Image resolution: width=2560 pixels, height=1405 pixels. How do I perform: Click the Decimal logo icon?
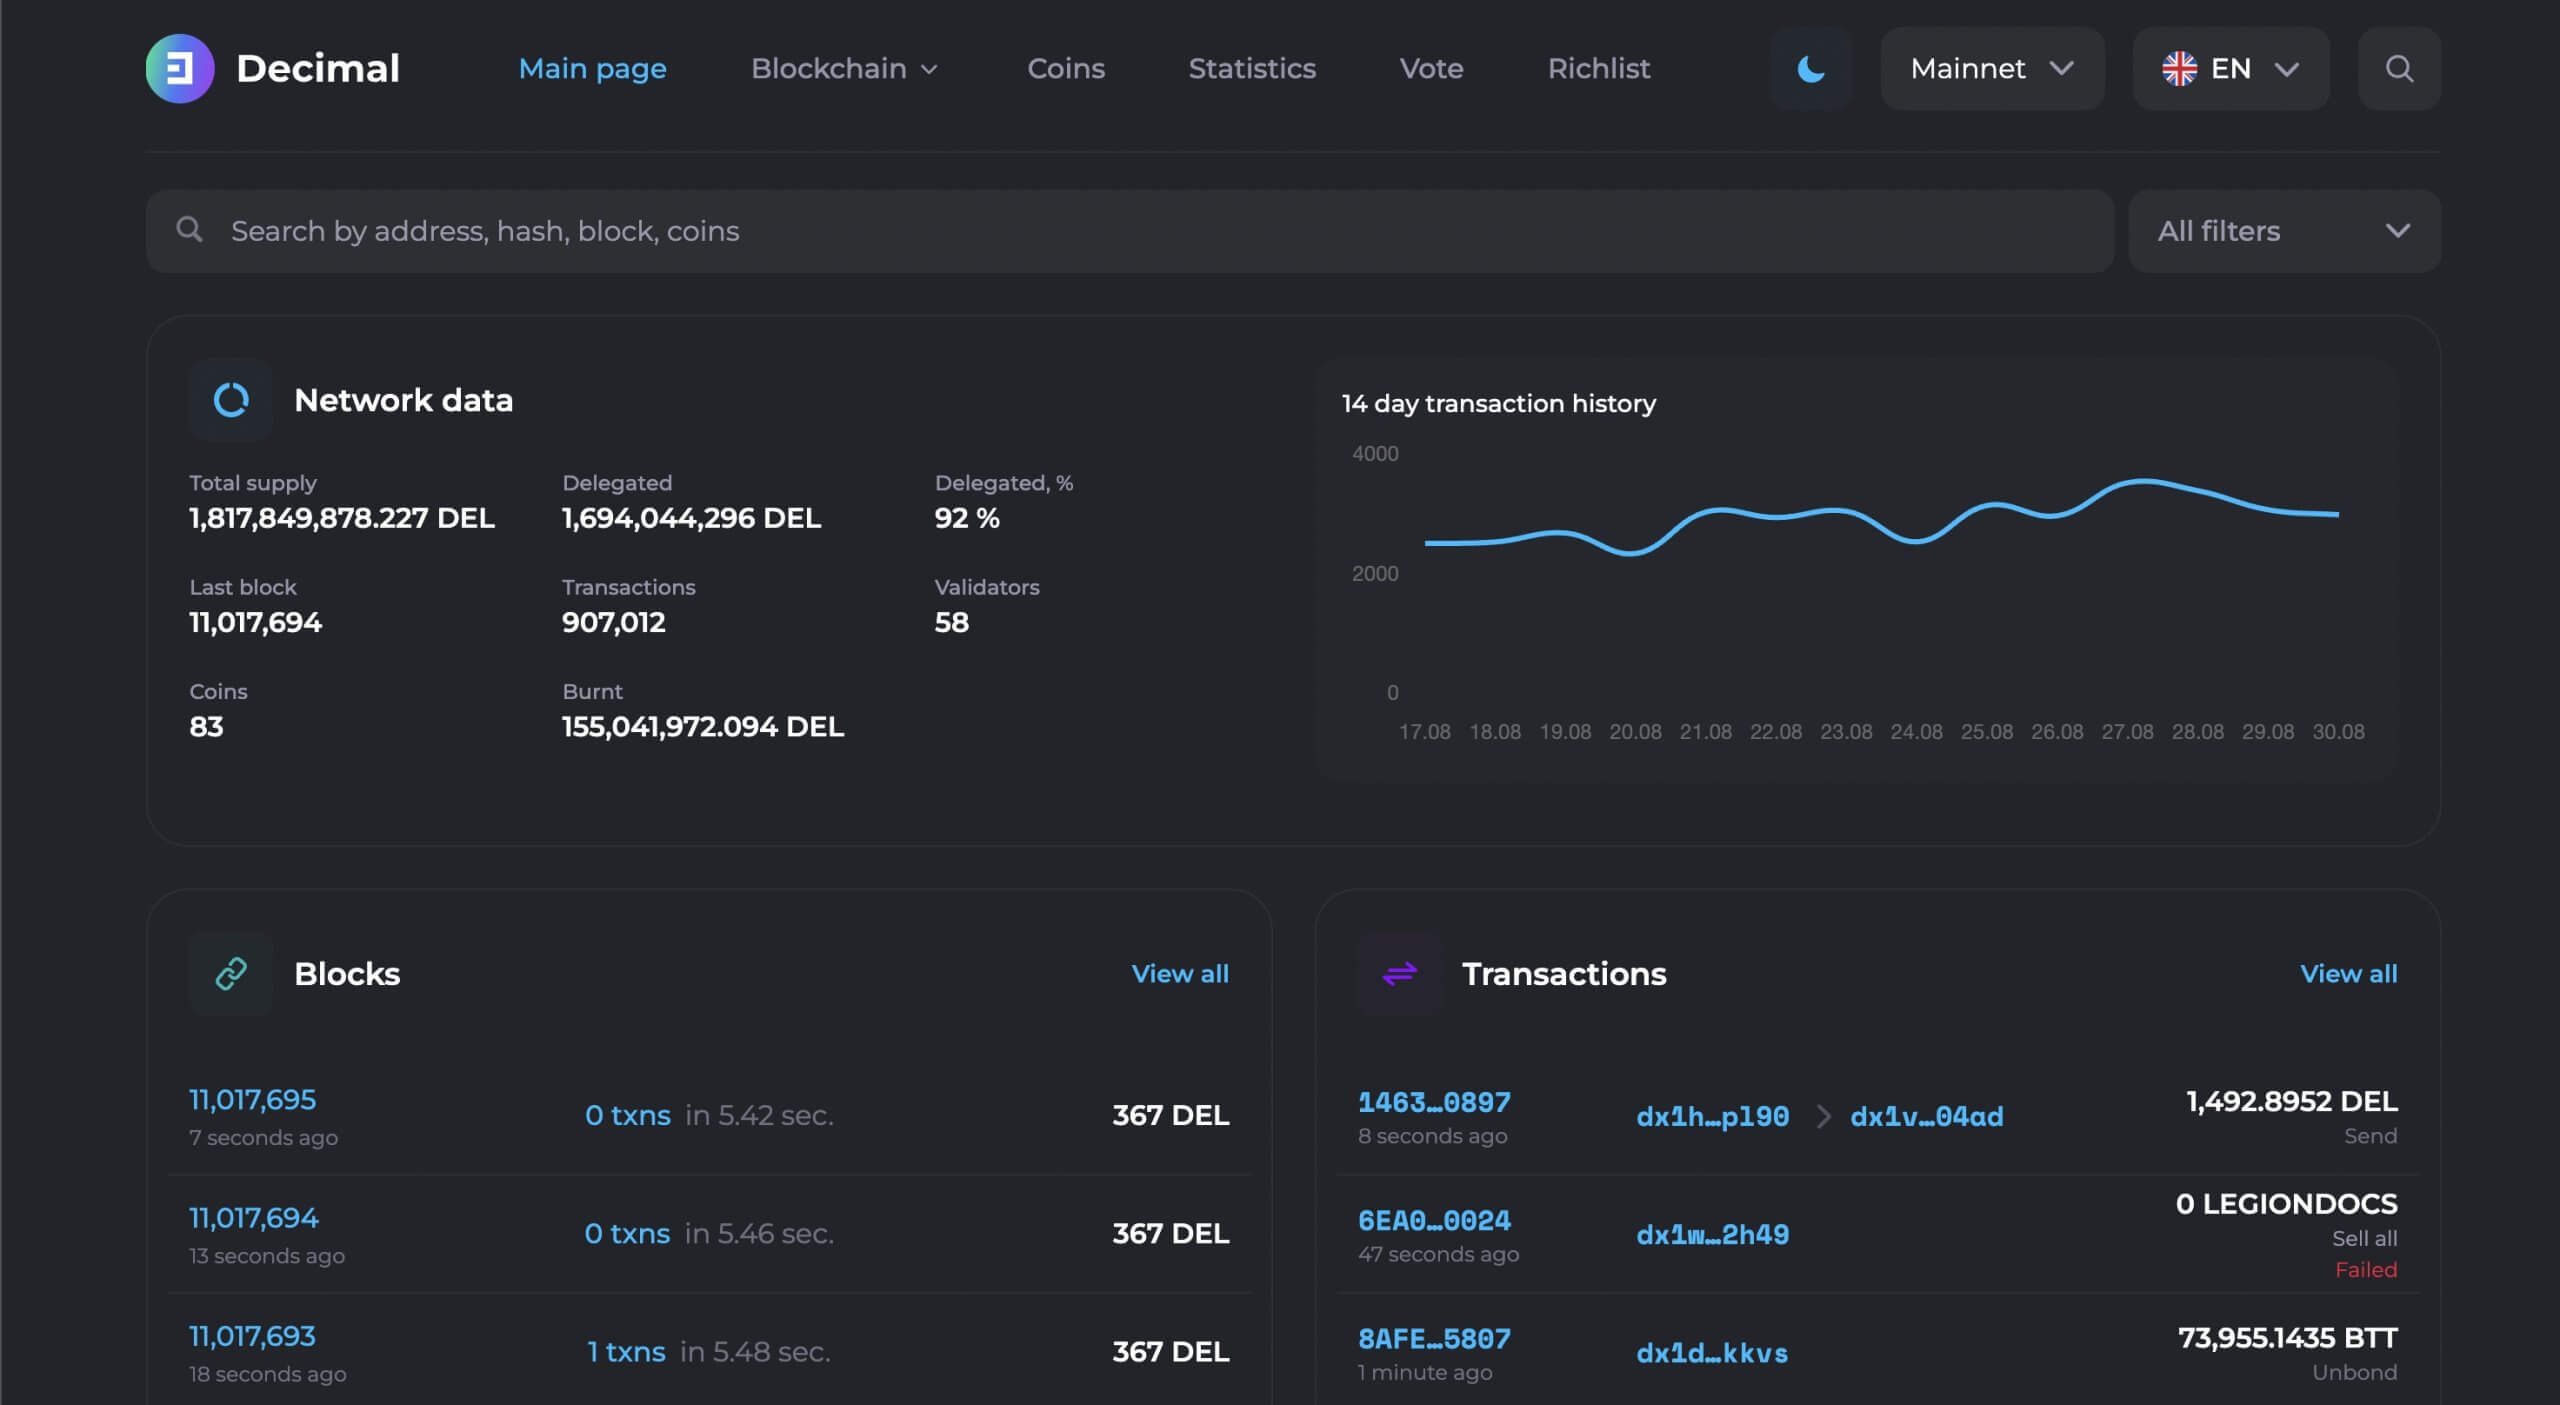click(180, 68)
